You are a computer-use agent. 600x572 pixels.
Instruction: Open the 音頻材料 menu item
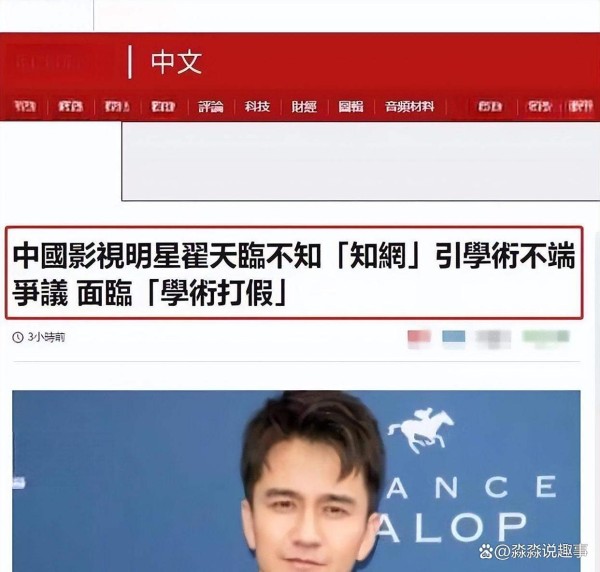click(x=409, y=106)
